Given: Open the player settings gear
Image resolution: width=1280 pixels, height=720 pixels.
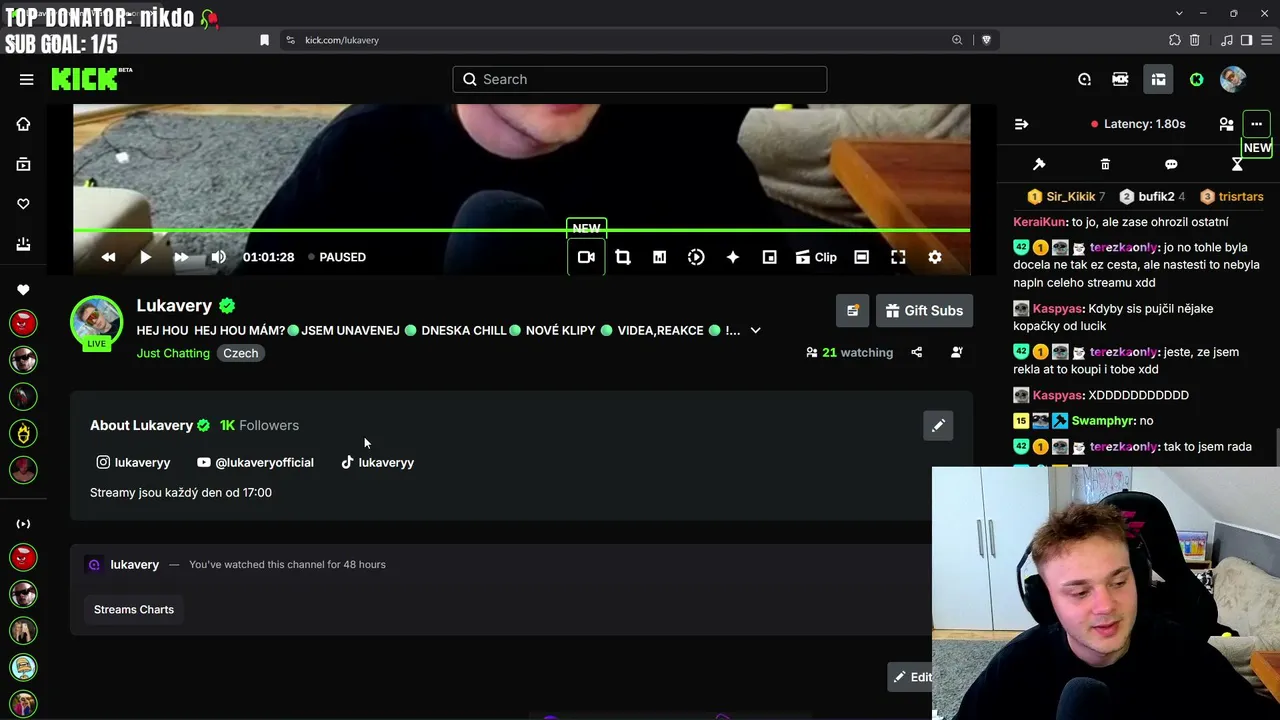Looking at the screenshot, I should point(935,257).
